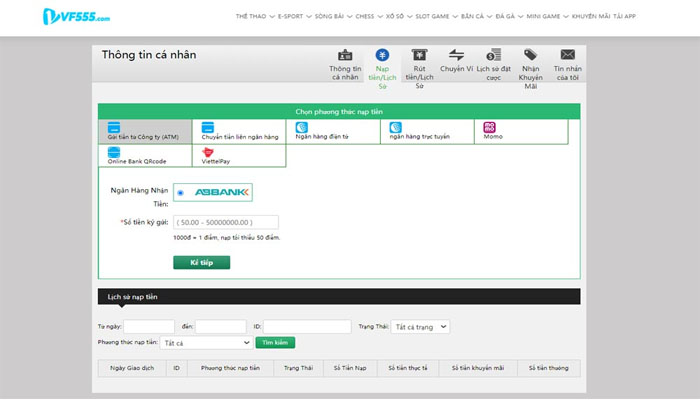Viewport: 700px width, 400px height.
Task: Open the Phương thức nạp tiền dropdown
Action: click(x=205, y=342)
